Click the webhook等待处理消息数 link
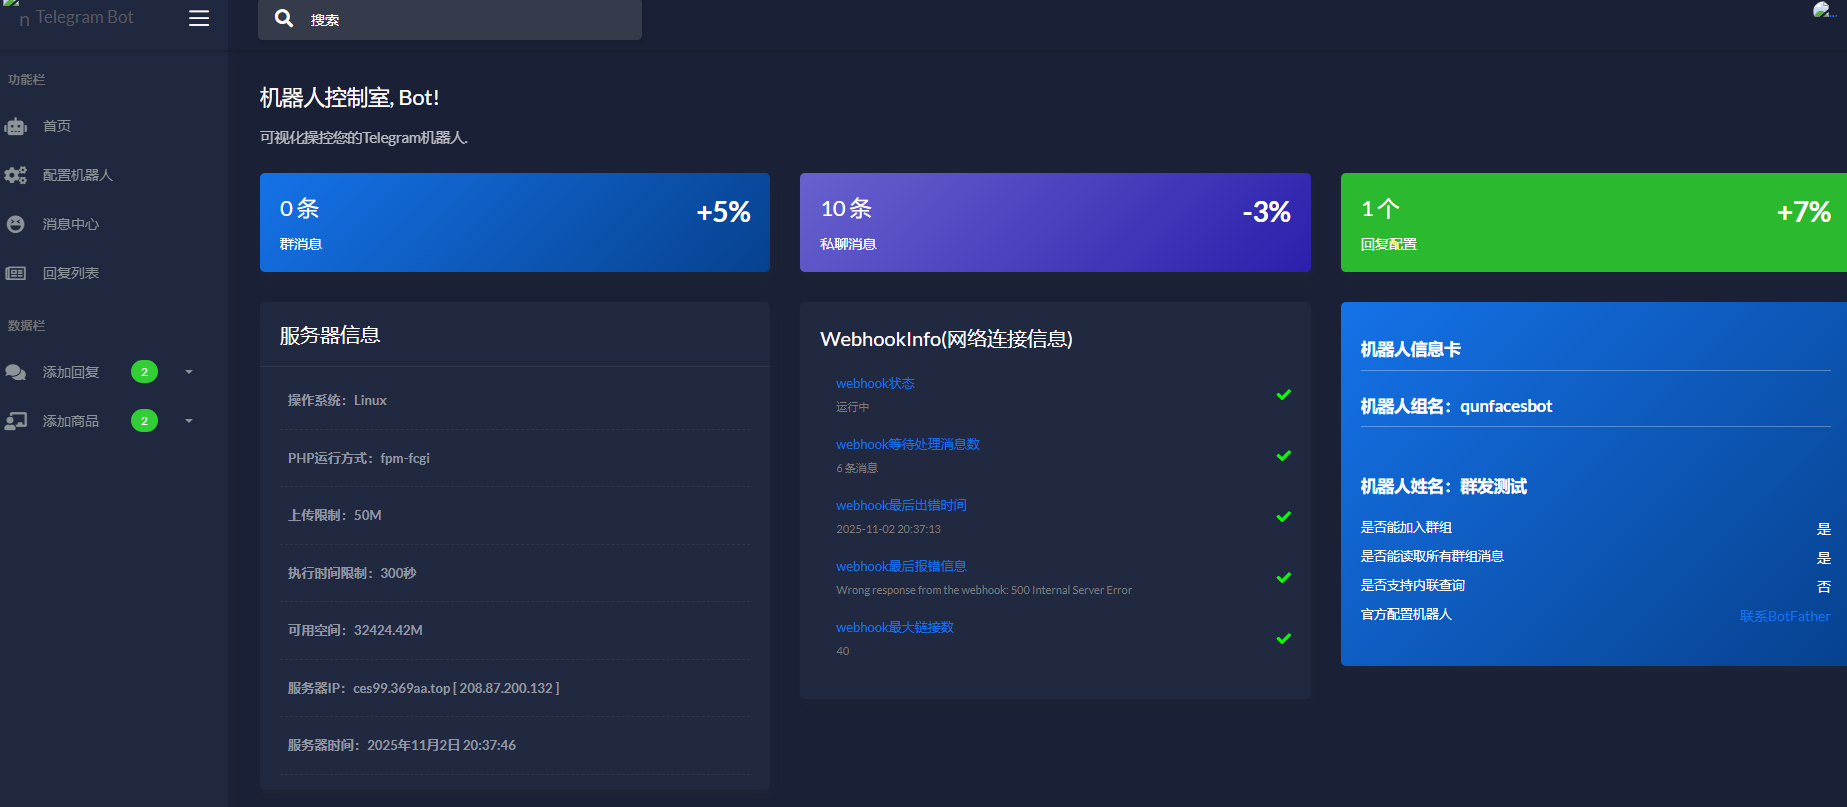Viewport: 1847px width, 807px height. click(x=908, y=445)
